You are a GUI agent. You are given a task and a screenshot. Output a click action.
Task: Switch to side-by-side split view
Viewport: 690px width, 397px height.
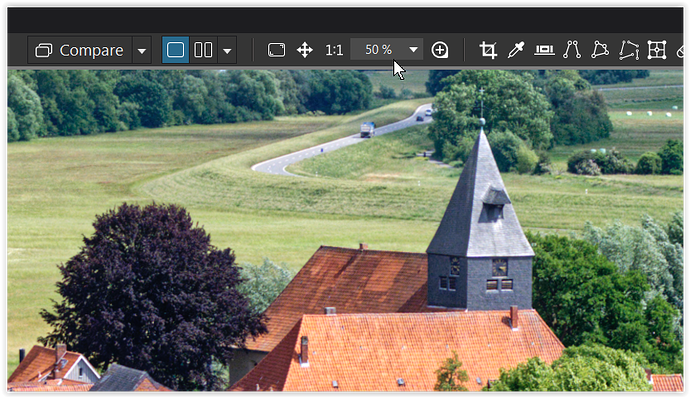coord(203,50)
